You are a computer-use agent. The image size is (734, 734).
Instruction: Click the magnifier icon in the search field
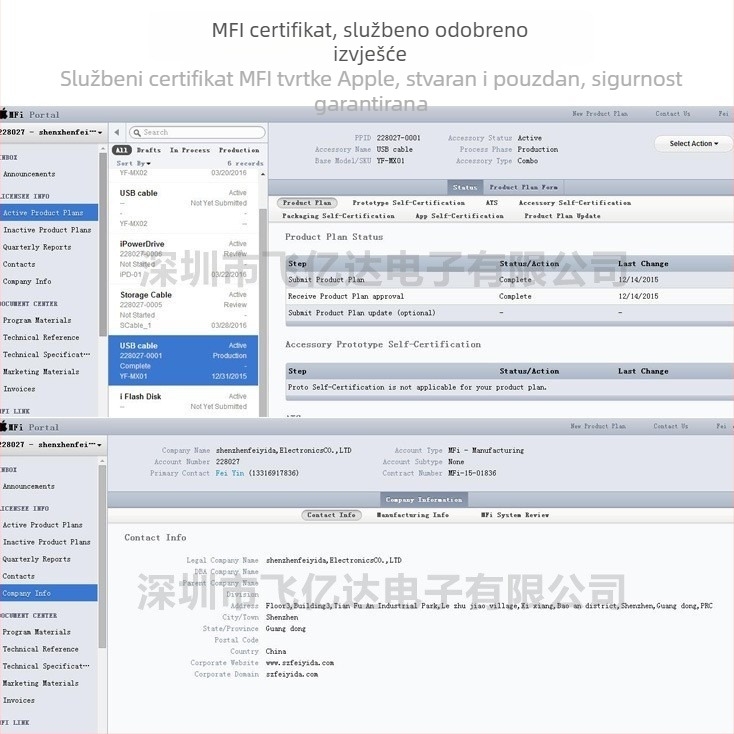[x=137, y=133]
